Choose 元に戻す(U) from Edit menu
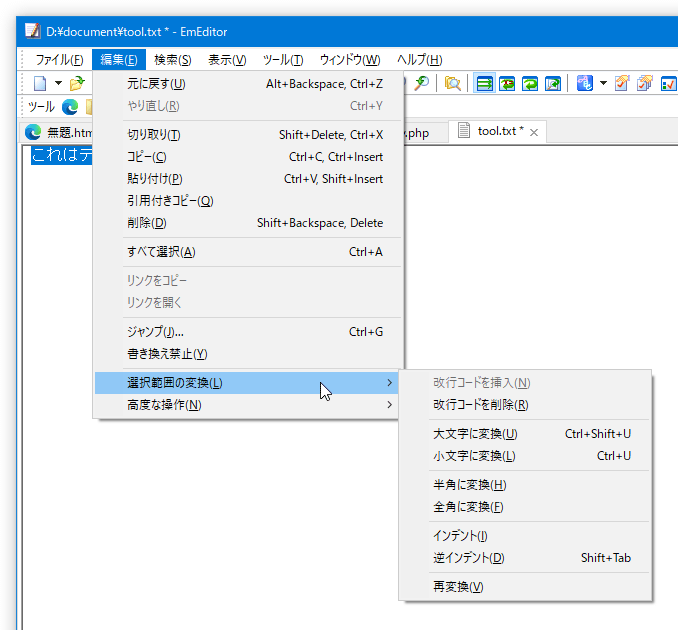 coord(249,84)
